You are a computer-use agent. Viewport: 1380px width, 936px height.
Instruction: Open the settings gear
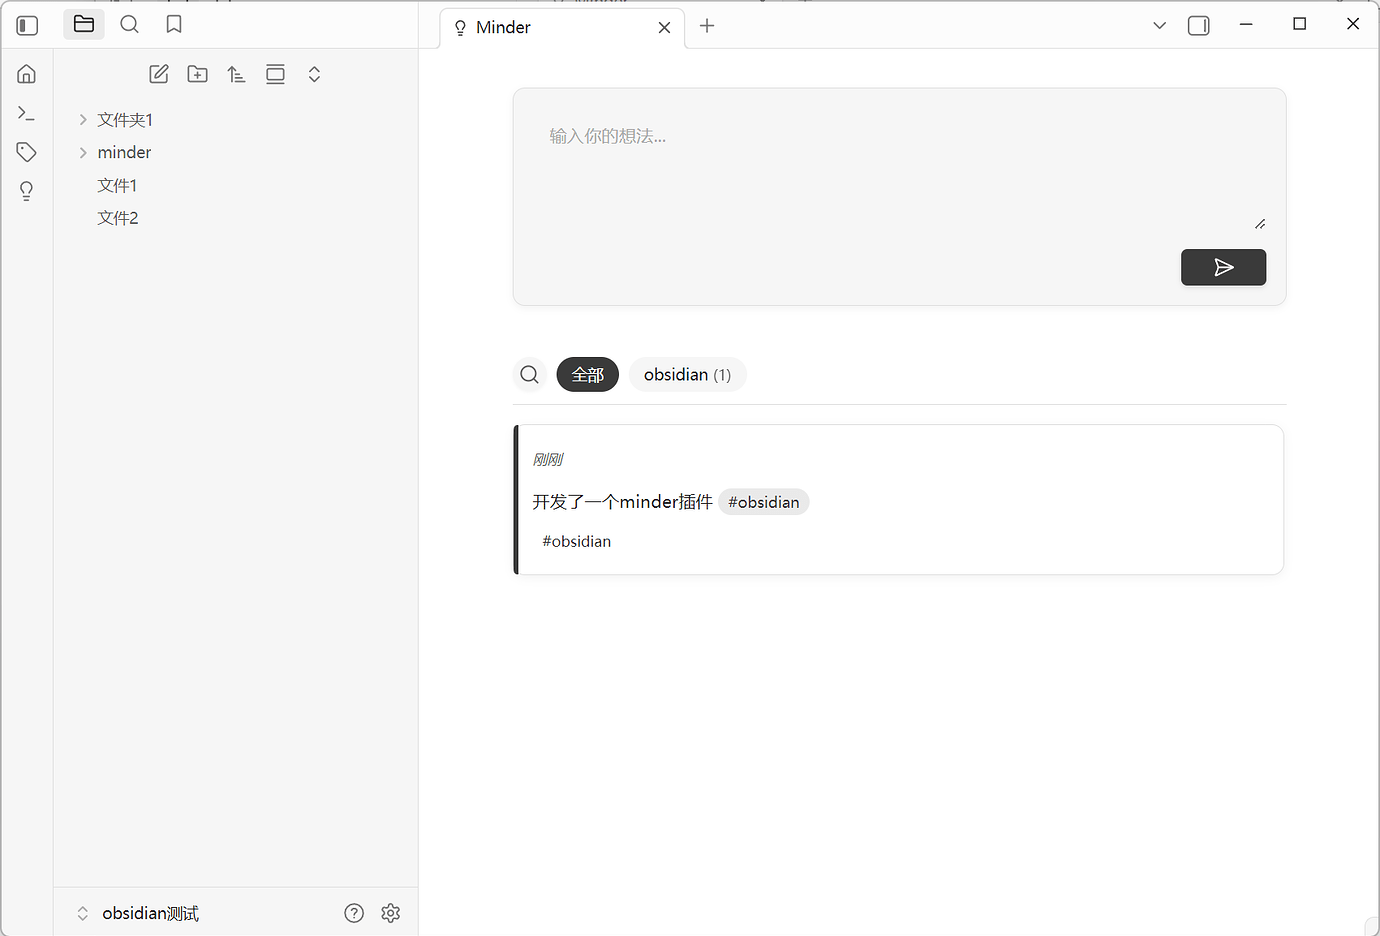[391, 913]
